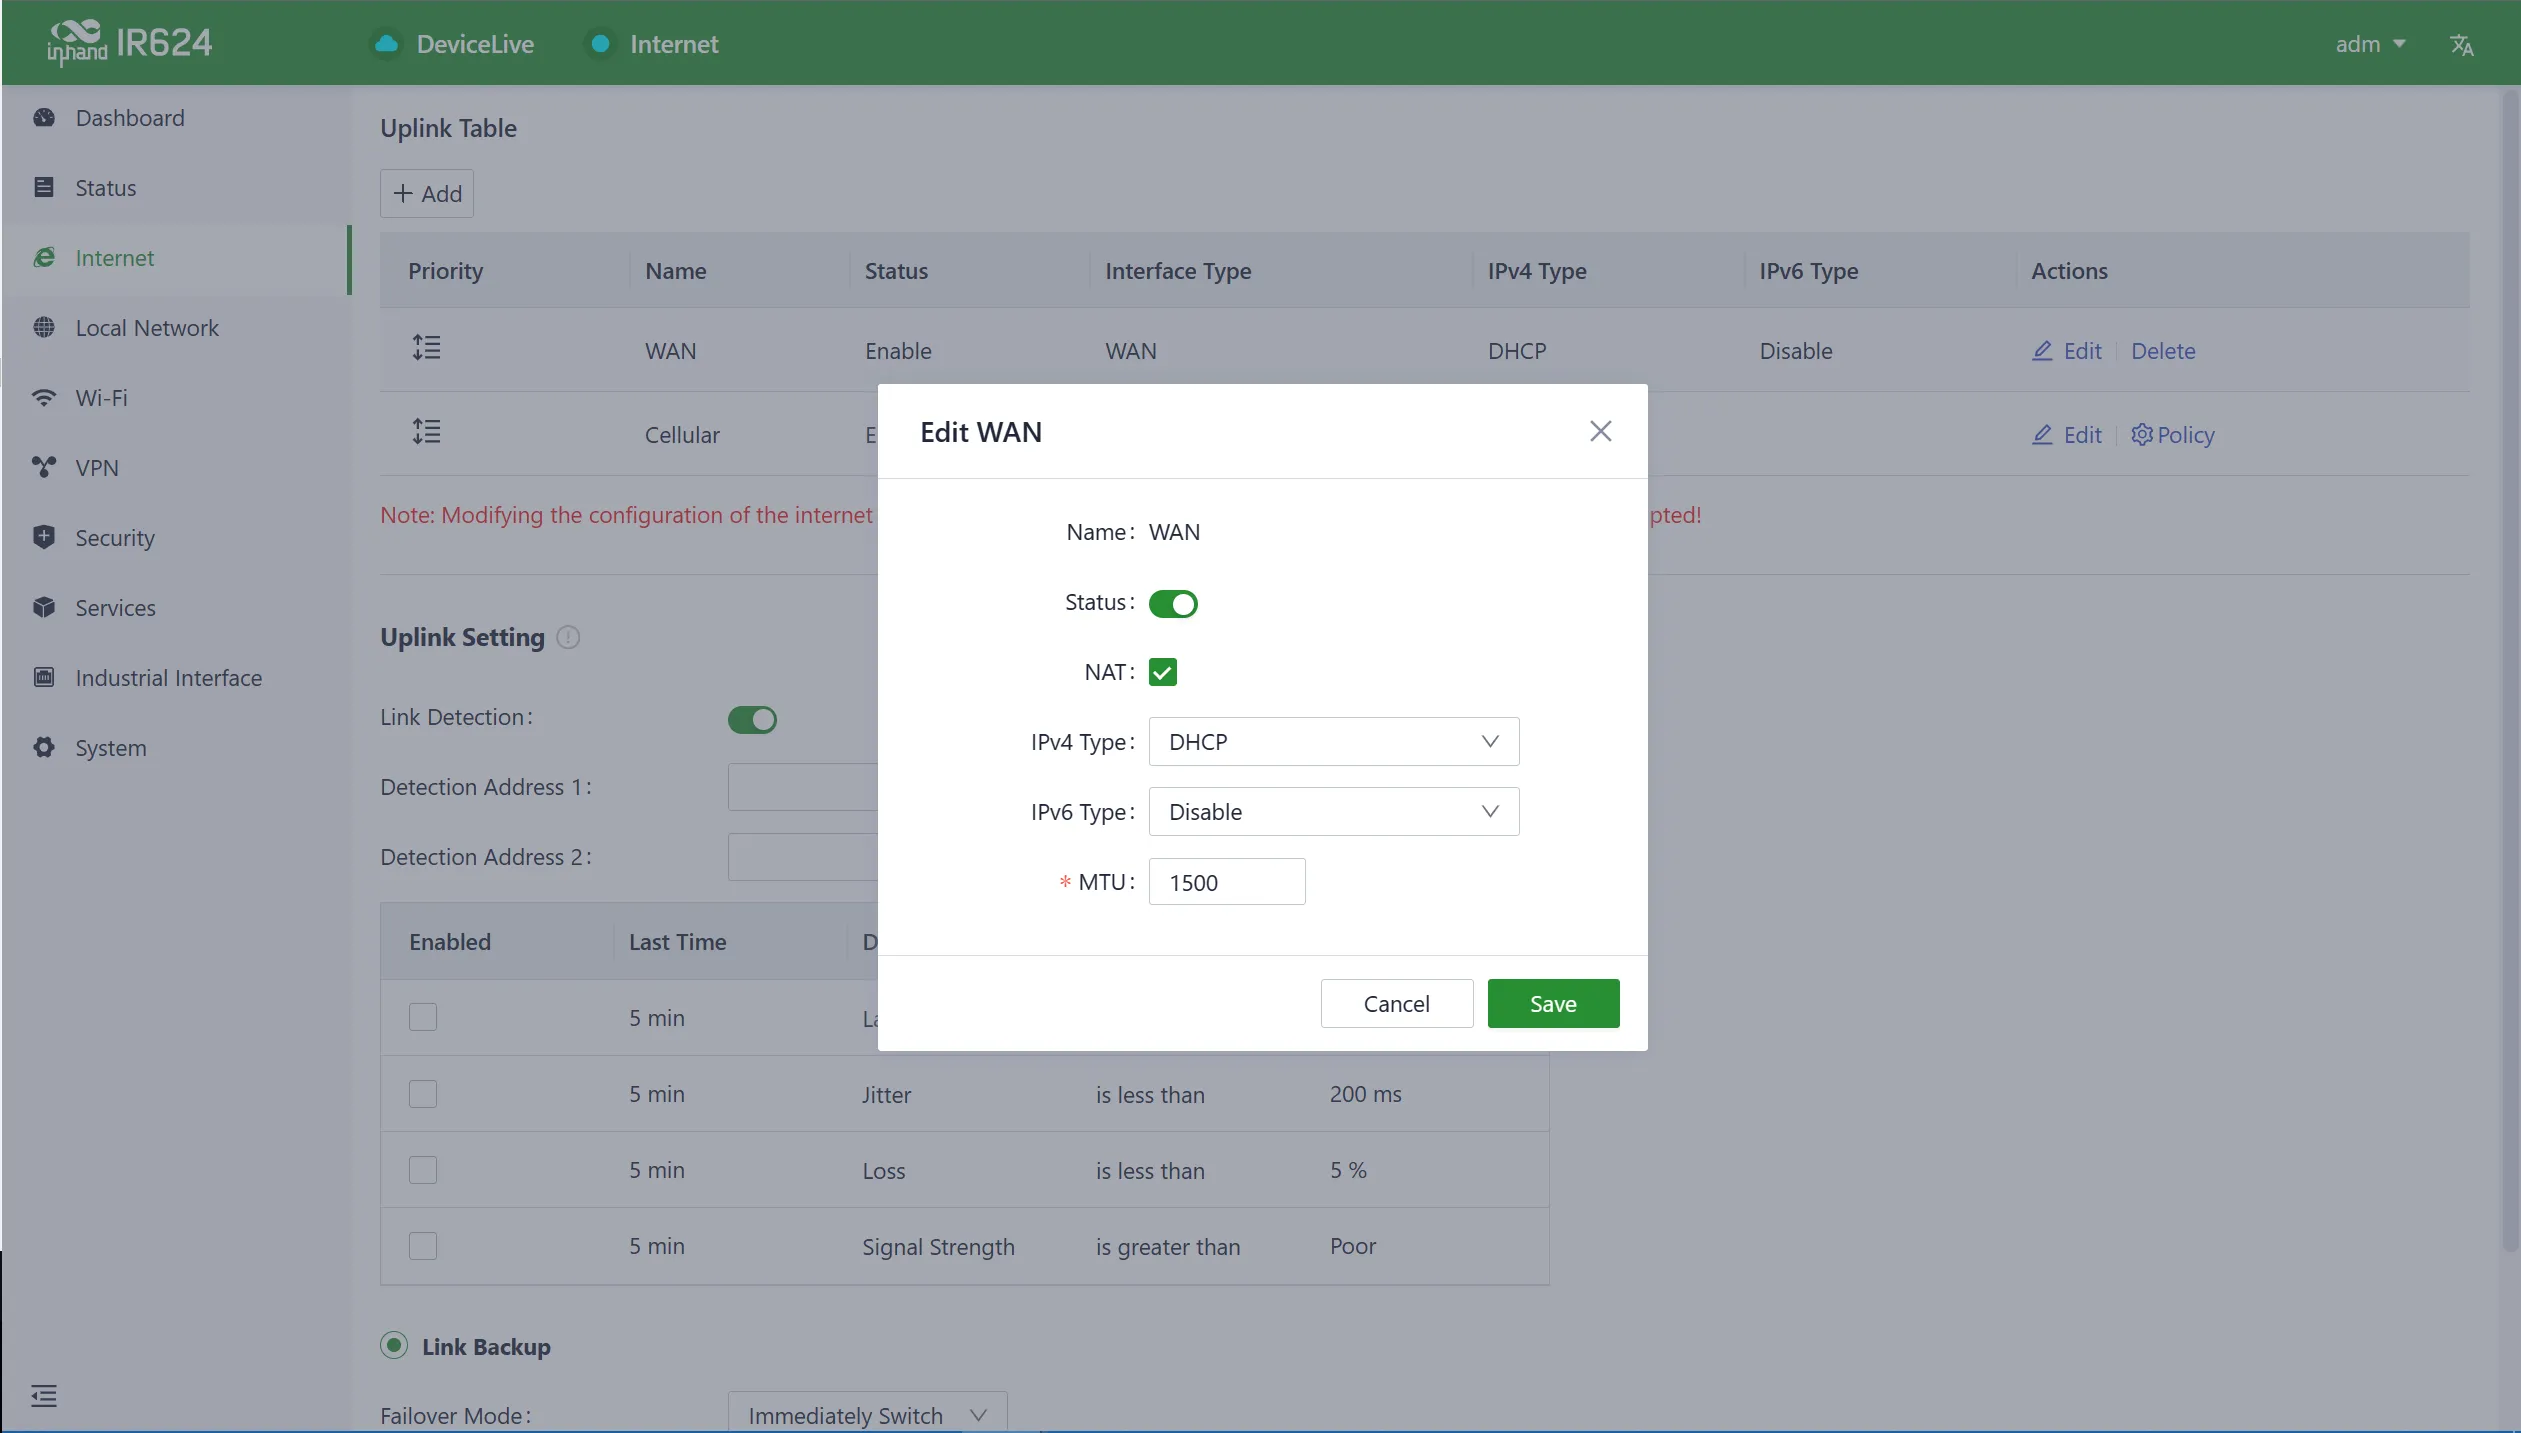This screenshot has height=1433, width=2521.
Task: Open the Wi-Fi sidebar menu item
Action: 176,398
